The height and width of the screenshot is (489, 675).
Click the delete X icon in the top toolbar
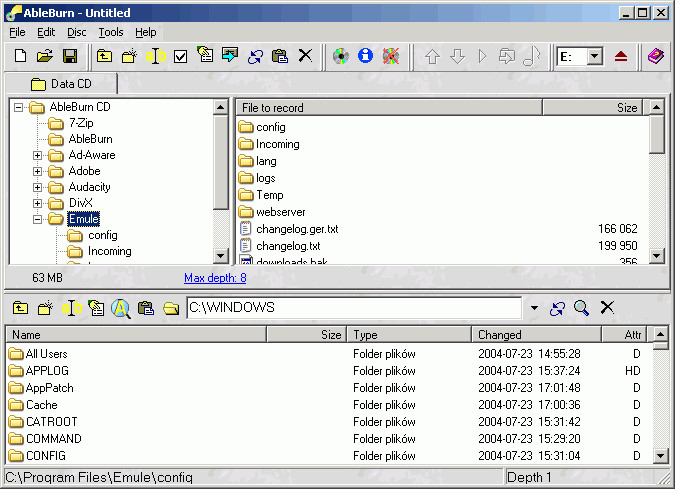coord(305,55)
